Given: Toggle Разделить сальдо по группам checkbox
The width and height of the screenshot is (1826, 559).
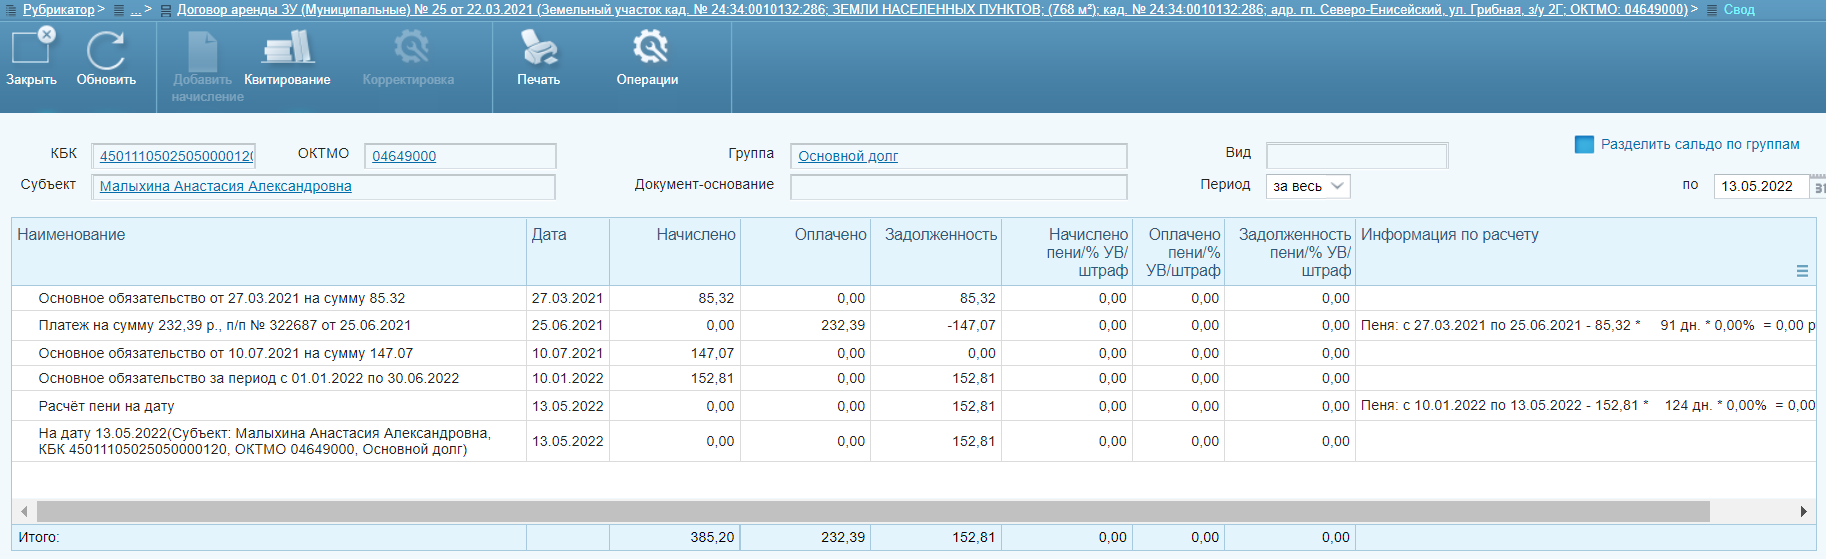Looking at the screenshot, I should (1584, 144).
